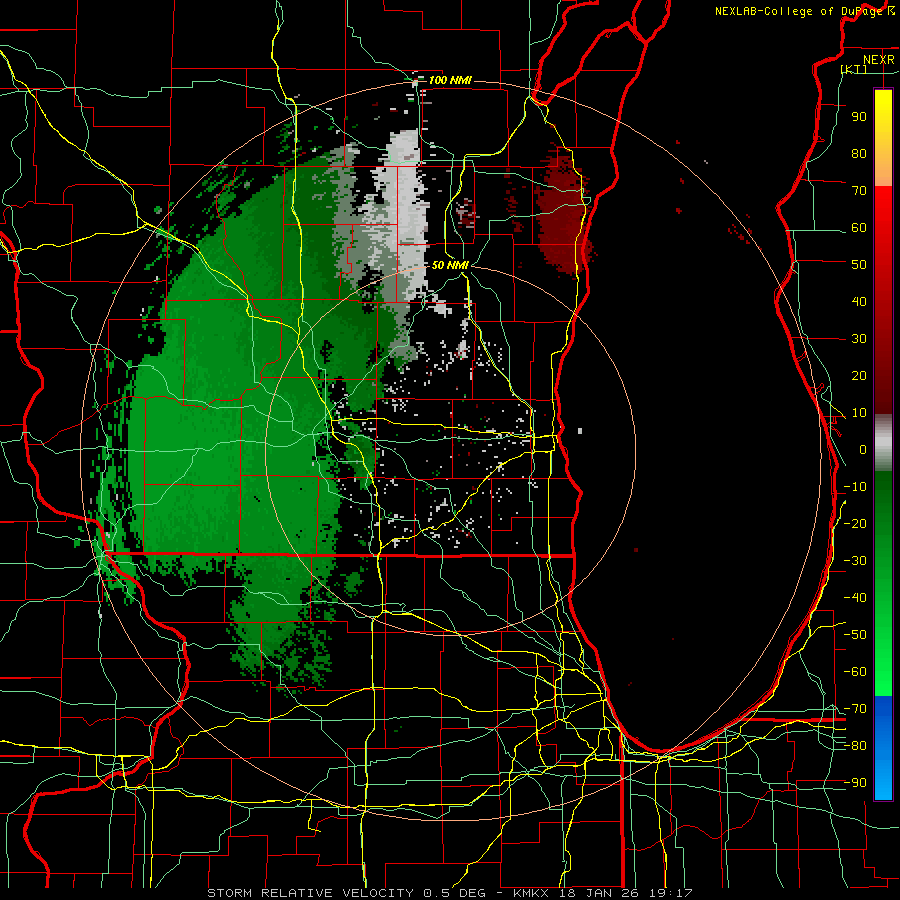Click the 80 value on the velocity scale
900x900 pixels.
click(859, 153)
